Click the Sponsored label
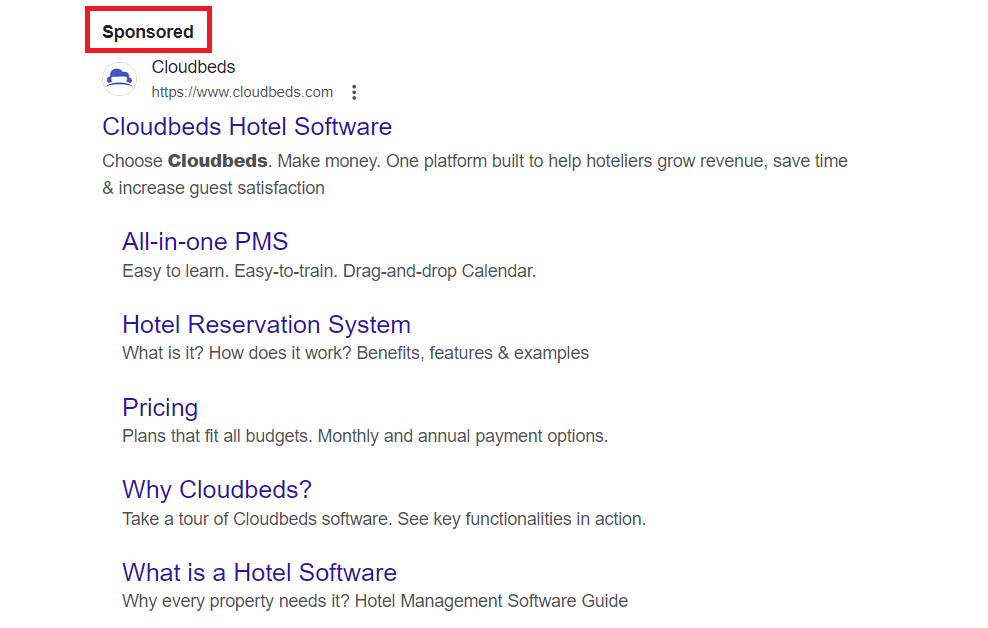 [148, 32]
